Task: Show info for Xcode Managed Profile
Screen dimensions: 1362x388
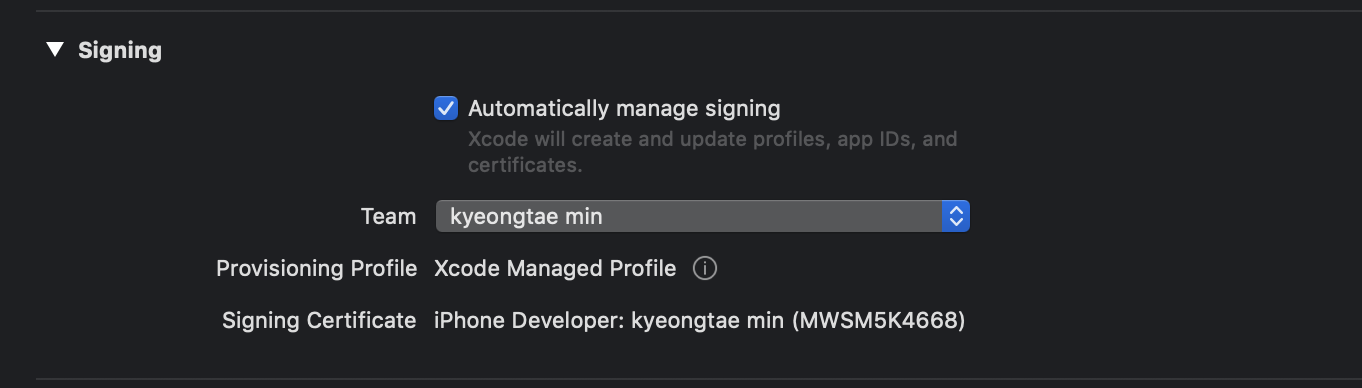Action: 705,269
